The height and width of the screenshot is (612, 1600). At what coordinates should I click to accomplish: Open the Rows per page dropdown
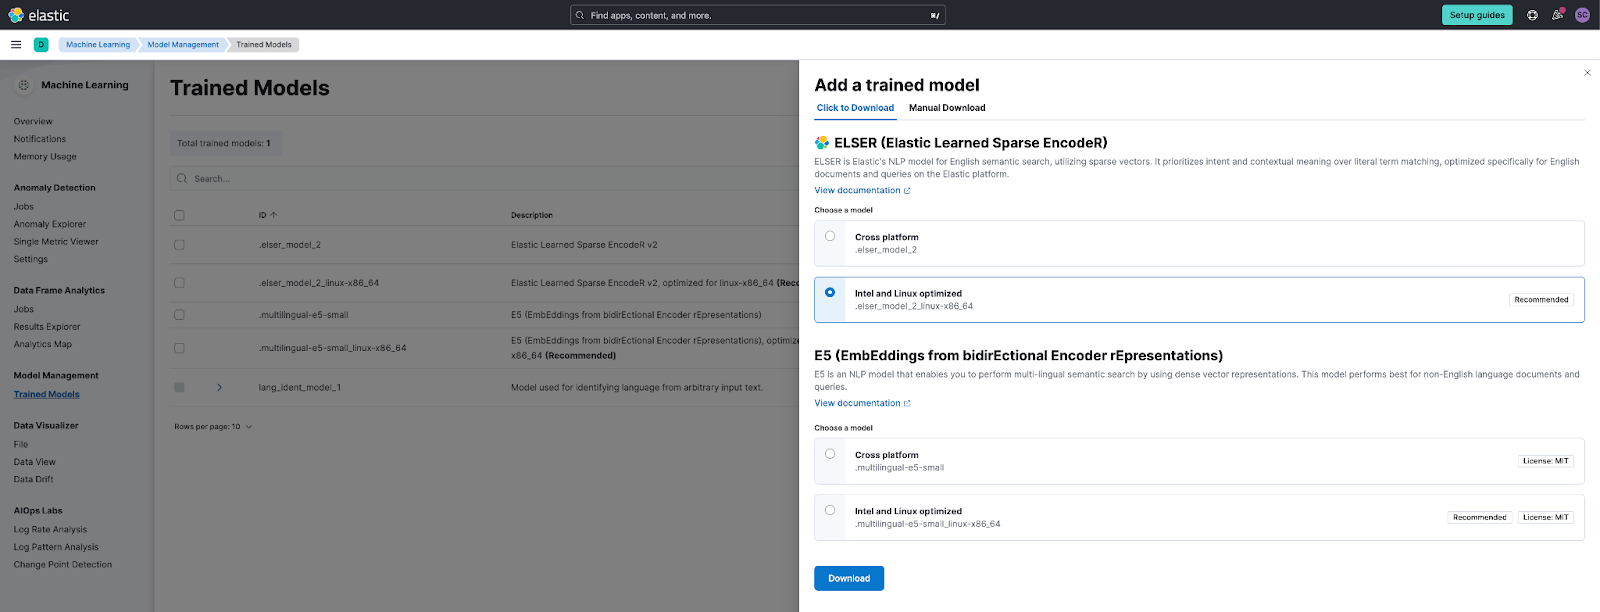213,427
